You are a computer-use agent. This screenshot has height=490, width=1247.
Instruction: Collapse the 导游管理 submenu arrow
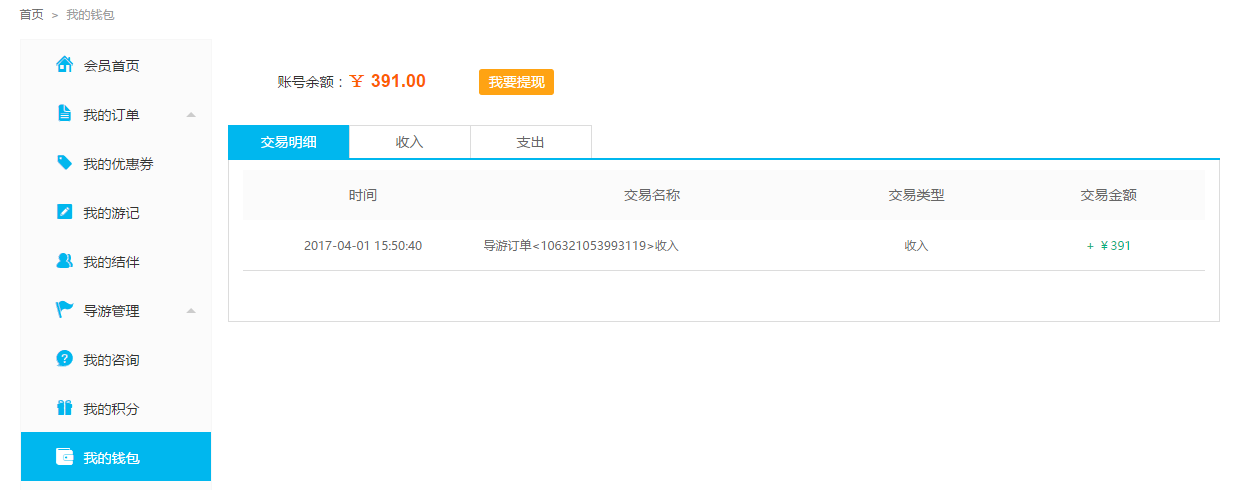click(x=191, y=311)
